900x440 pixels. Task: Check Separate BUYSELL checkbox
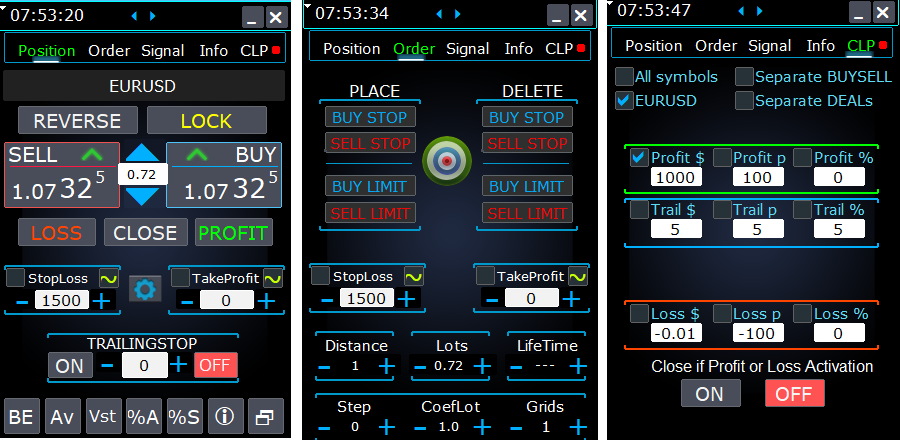click(x=744, y=76)
